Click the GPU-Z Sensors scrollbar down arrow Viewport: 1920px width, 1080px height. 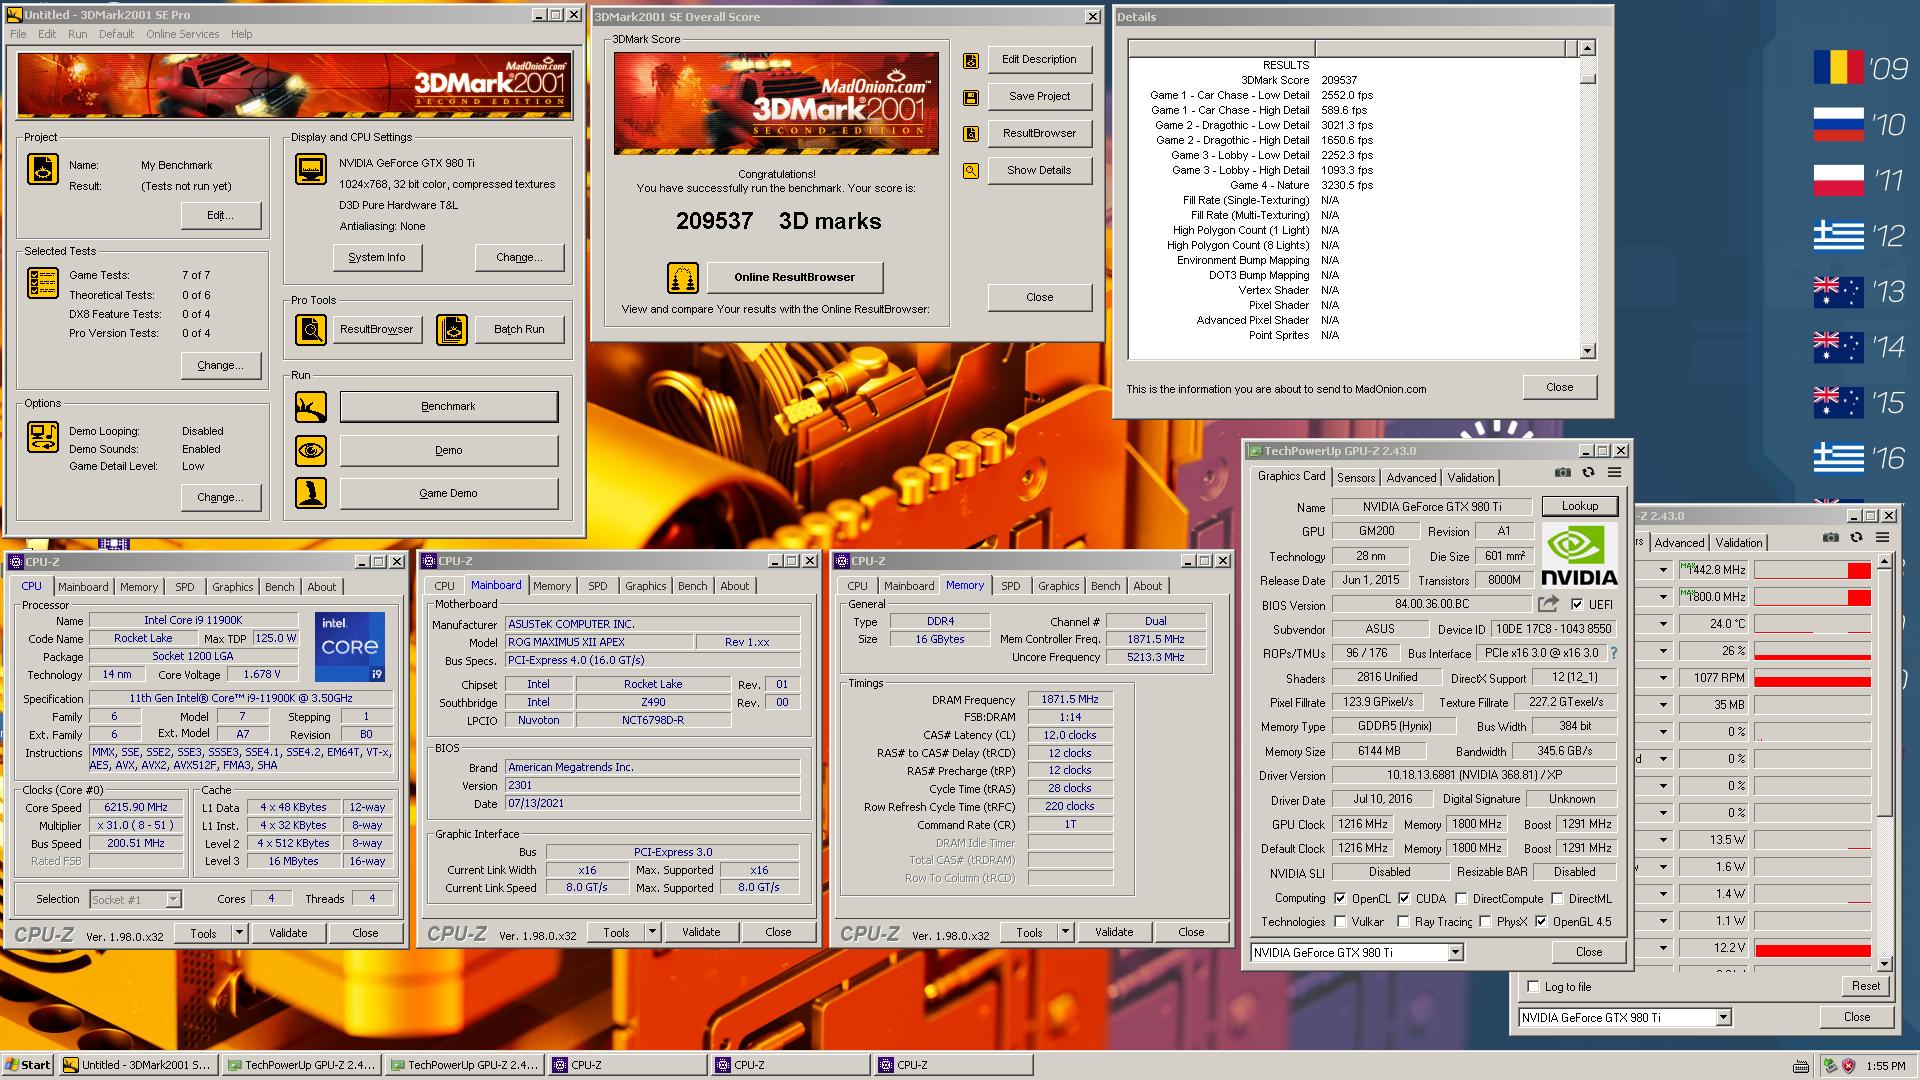(x=1885, y=964)
